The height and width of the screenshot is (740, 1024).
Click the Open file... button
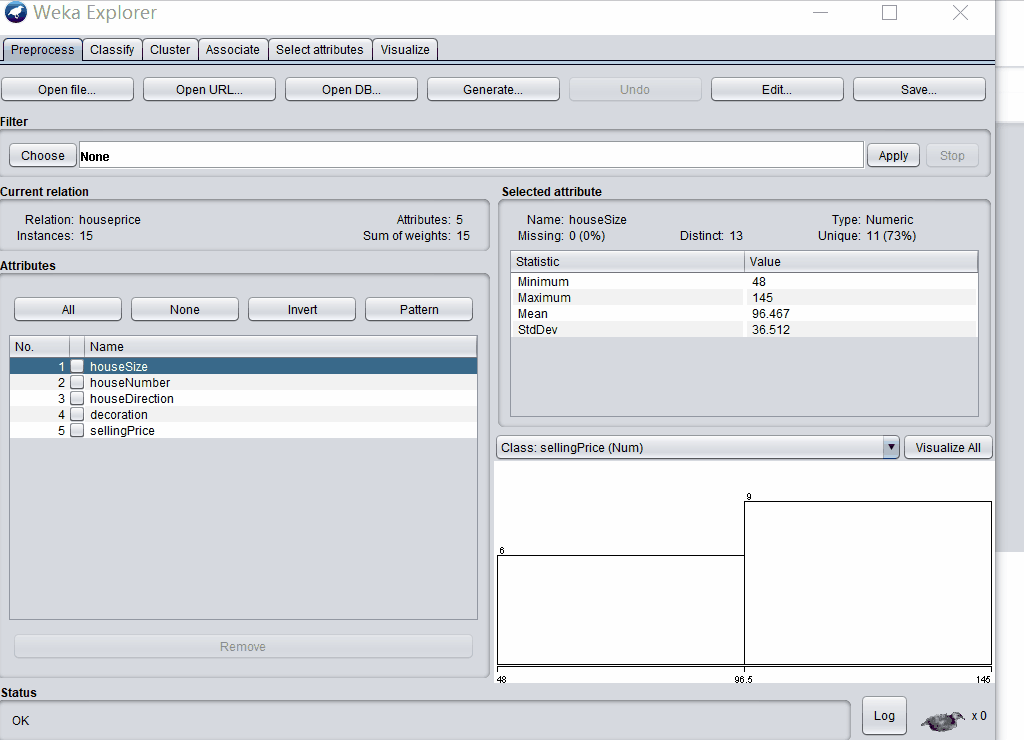tap(67, 89)
